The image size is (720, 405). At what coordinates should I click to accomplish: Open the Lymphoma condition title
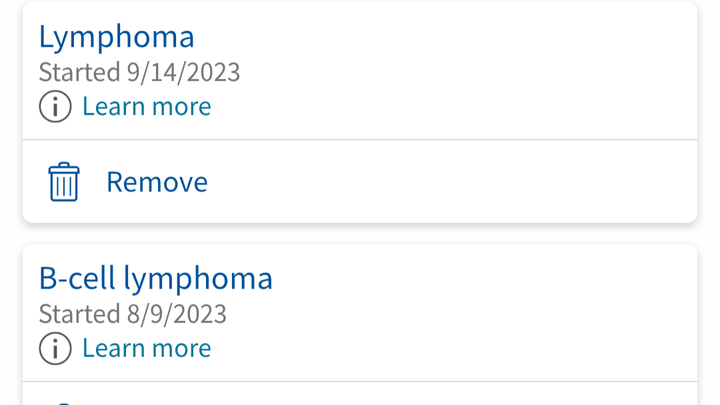coord(117,37)
